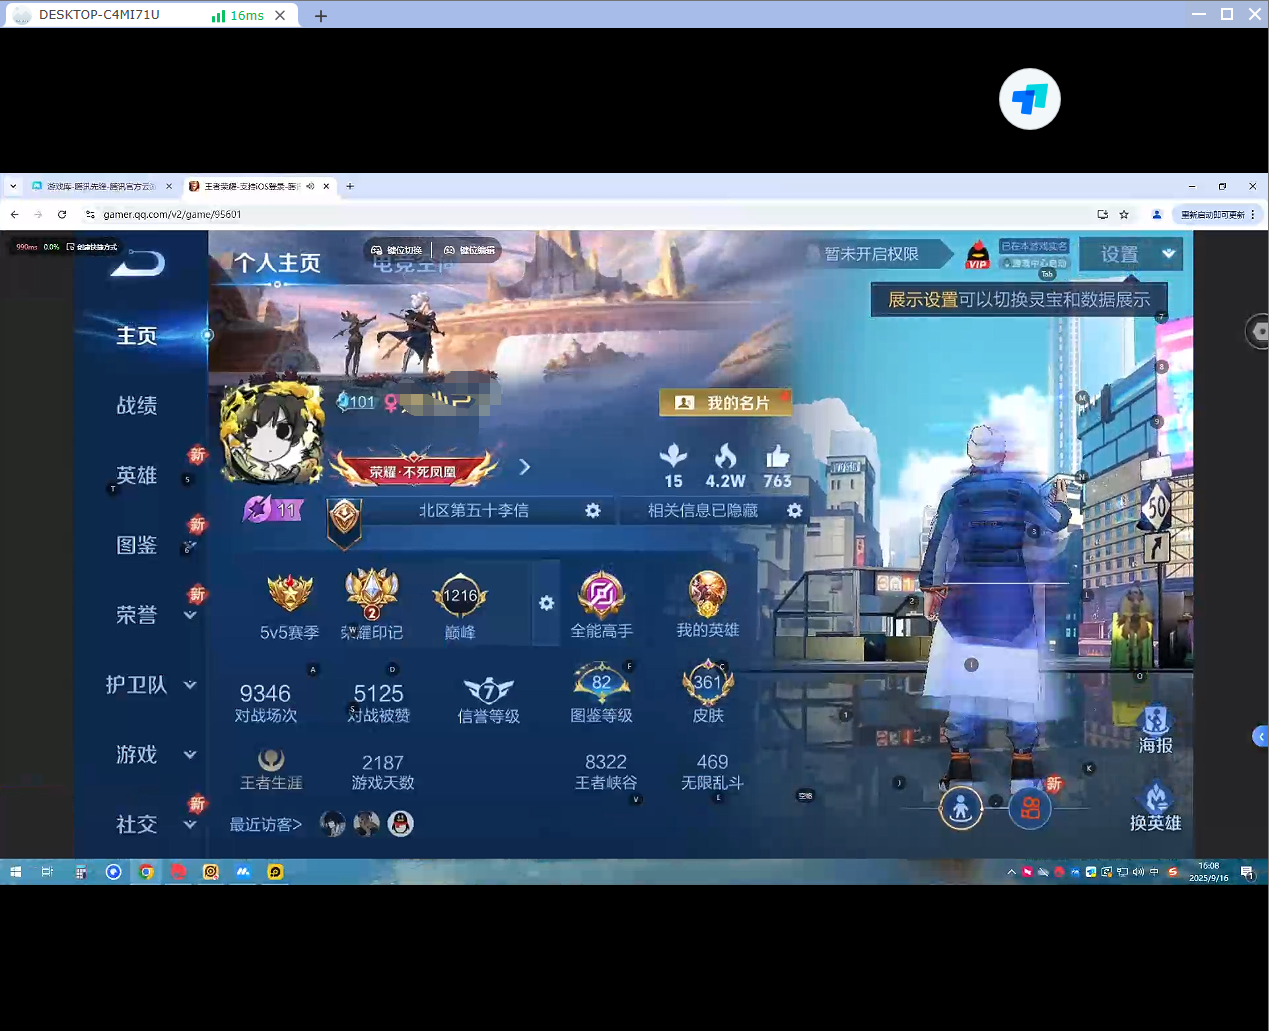Bookmark this page with star icon
The image size is (1269, 1031).
point(1124,214)
